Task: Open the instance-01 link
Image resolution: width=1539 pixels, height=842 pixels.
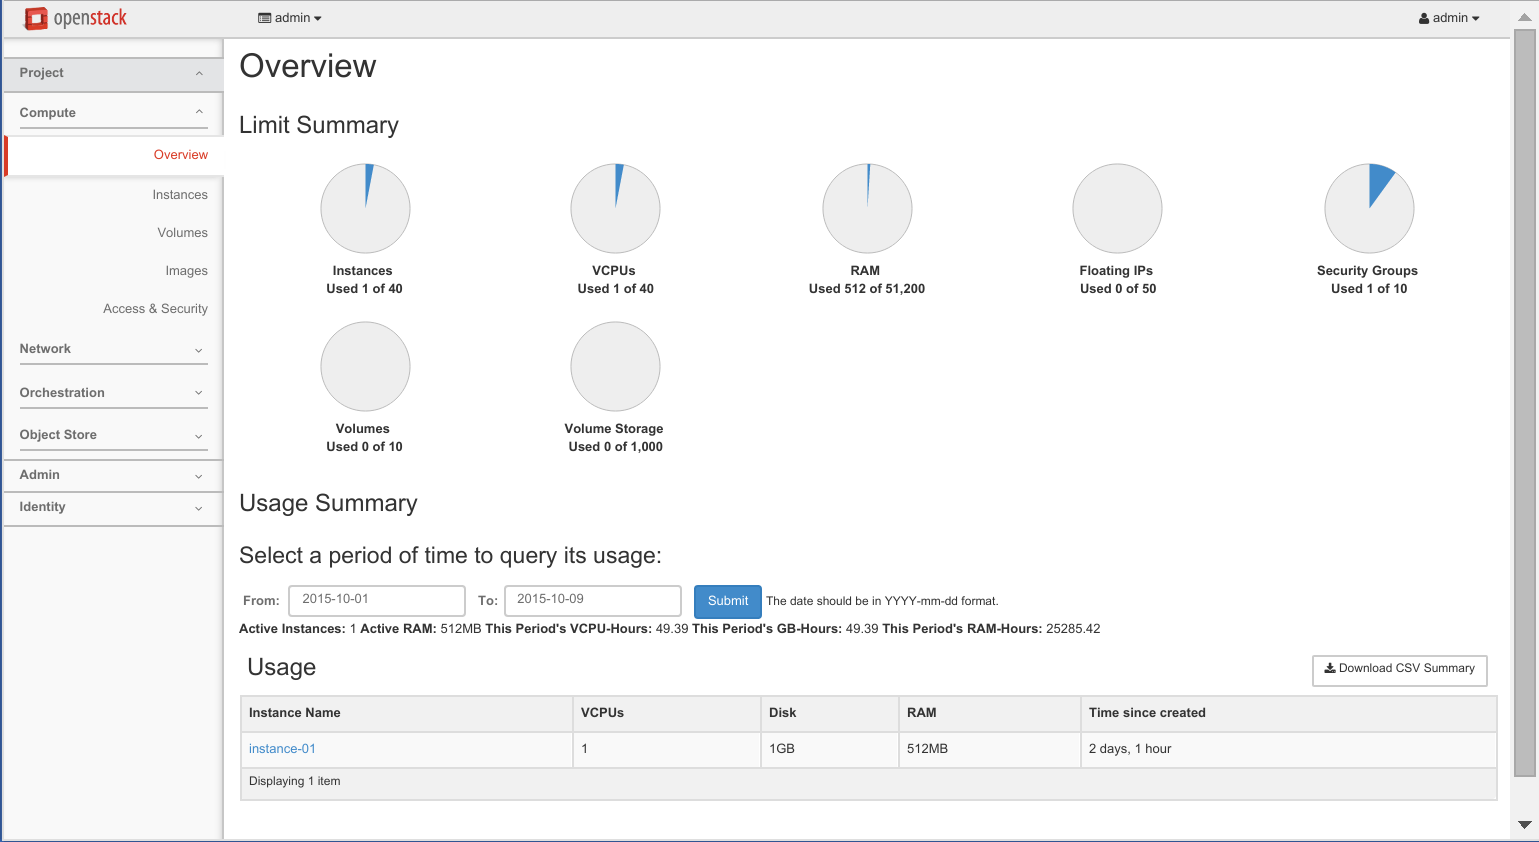Action: [x=282, y=749]
